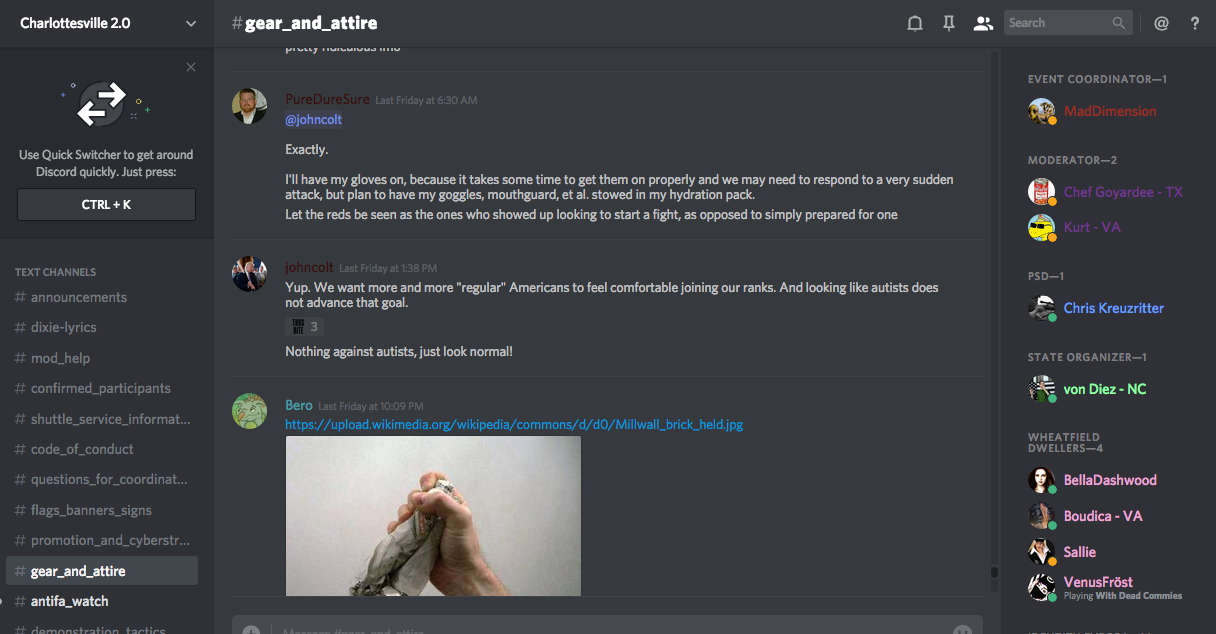Open the notification bell settings
This screenshot has width=1216, height=634.
tap(914, 23)
